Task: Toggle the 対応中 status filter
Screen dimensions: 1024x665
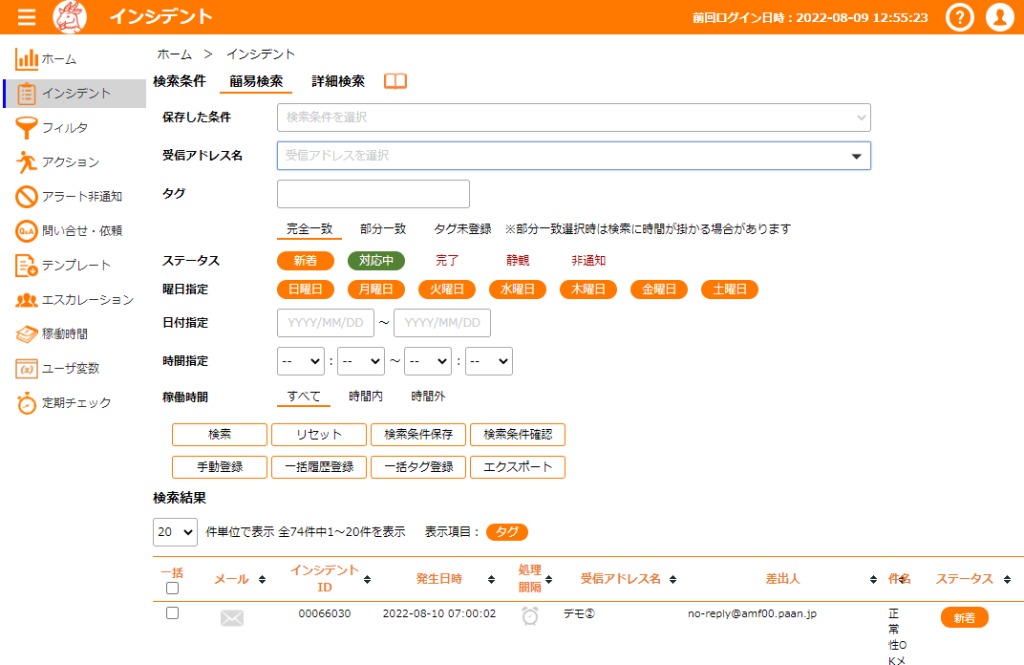Action: [376, 261]
